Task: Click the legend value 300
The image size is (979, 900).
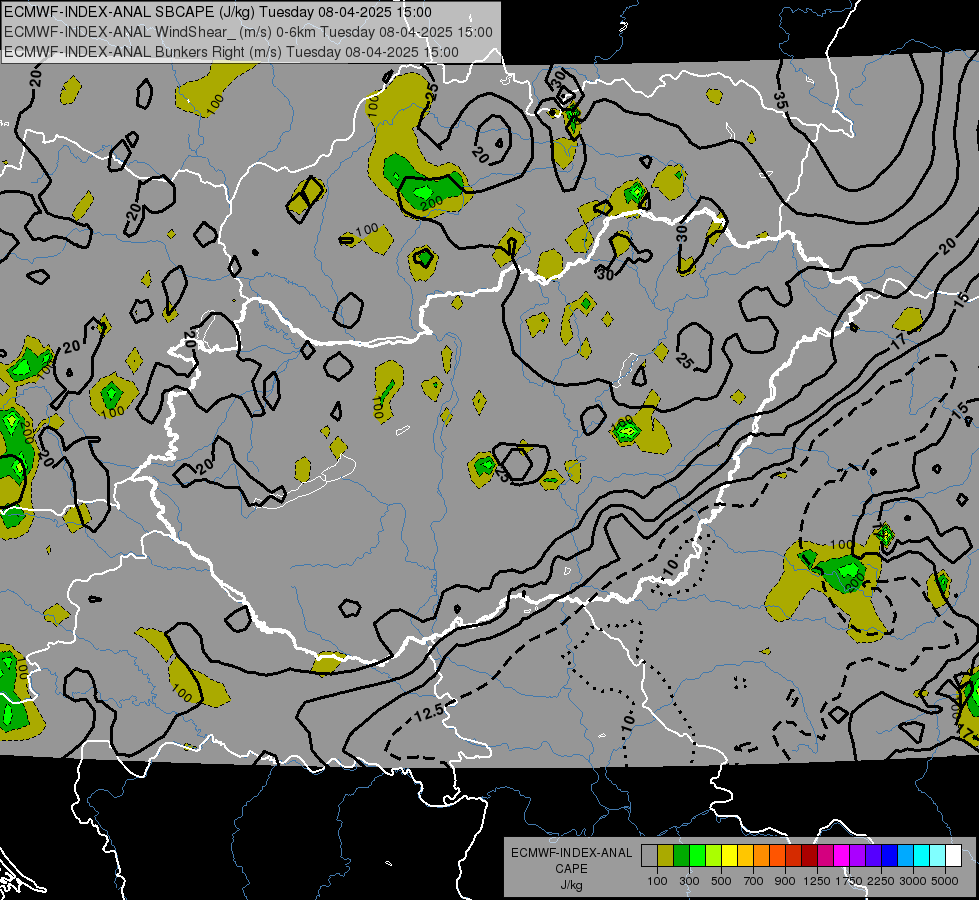Action: click(689, 881)
